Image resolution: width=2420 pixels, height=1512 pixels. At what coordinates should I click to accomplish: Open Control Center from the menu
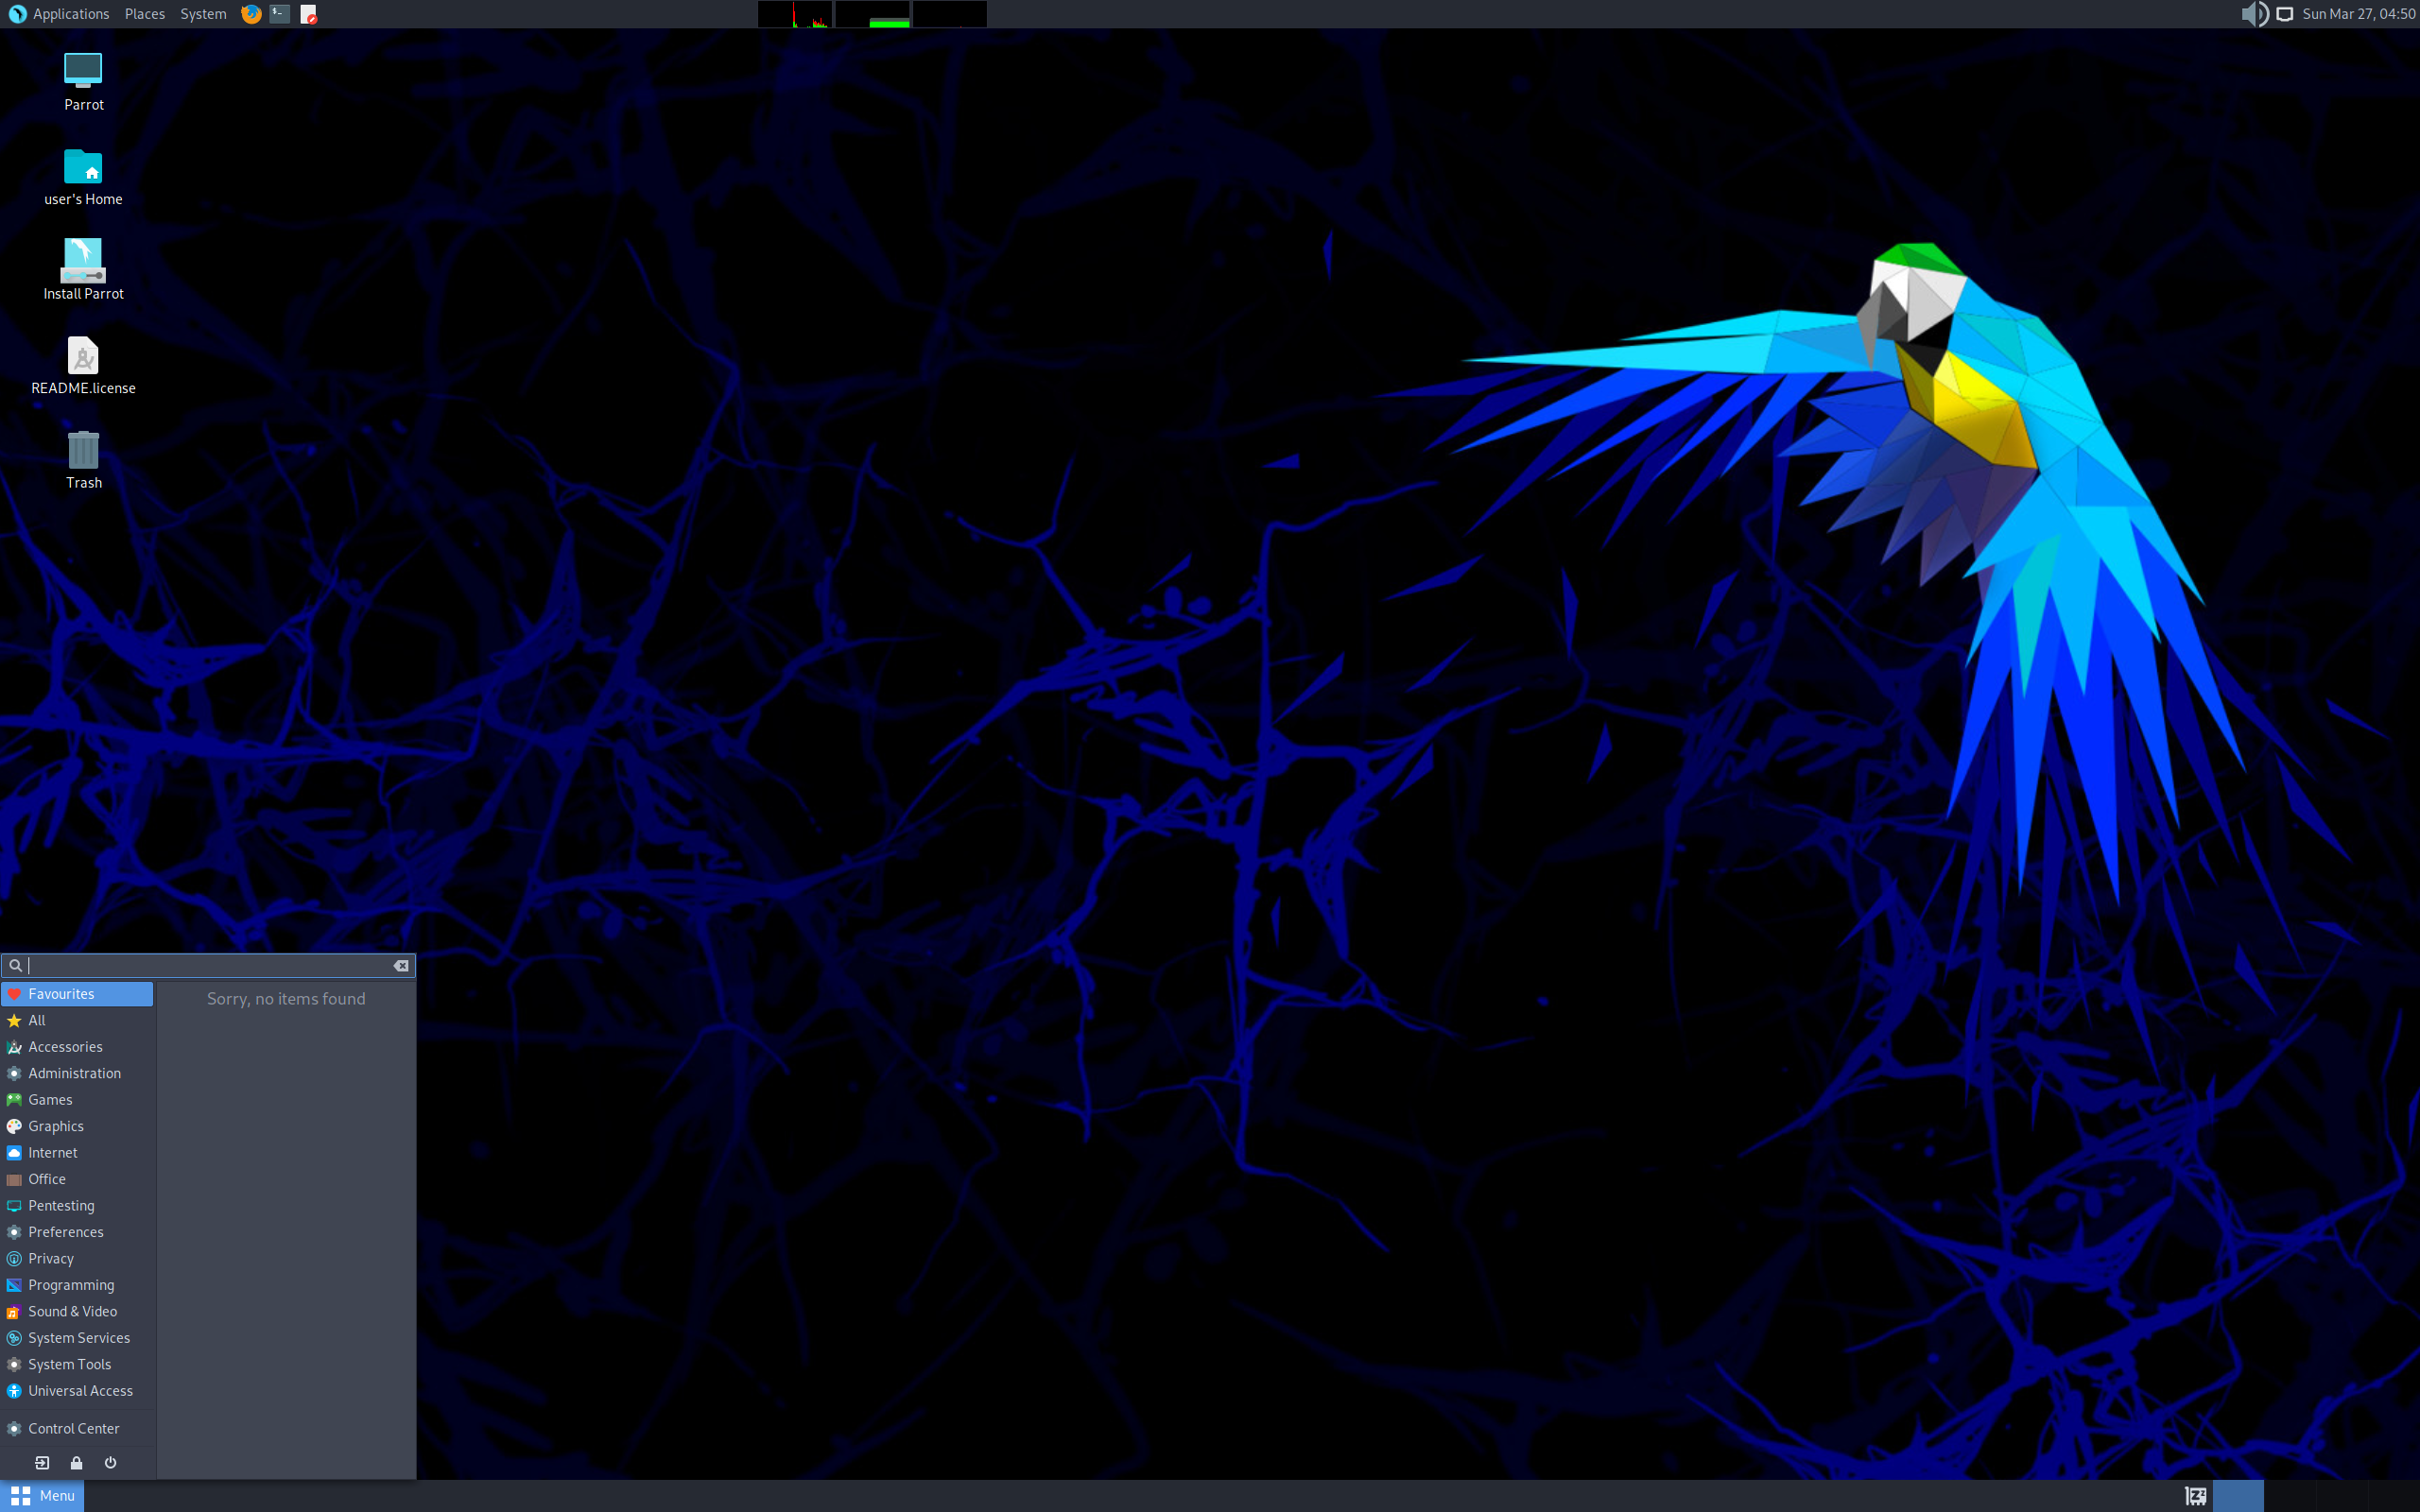72,1428
